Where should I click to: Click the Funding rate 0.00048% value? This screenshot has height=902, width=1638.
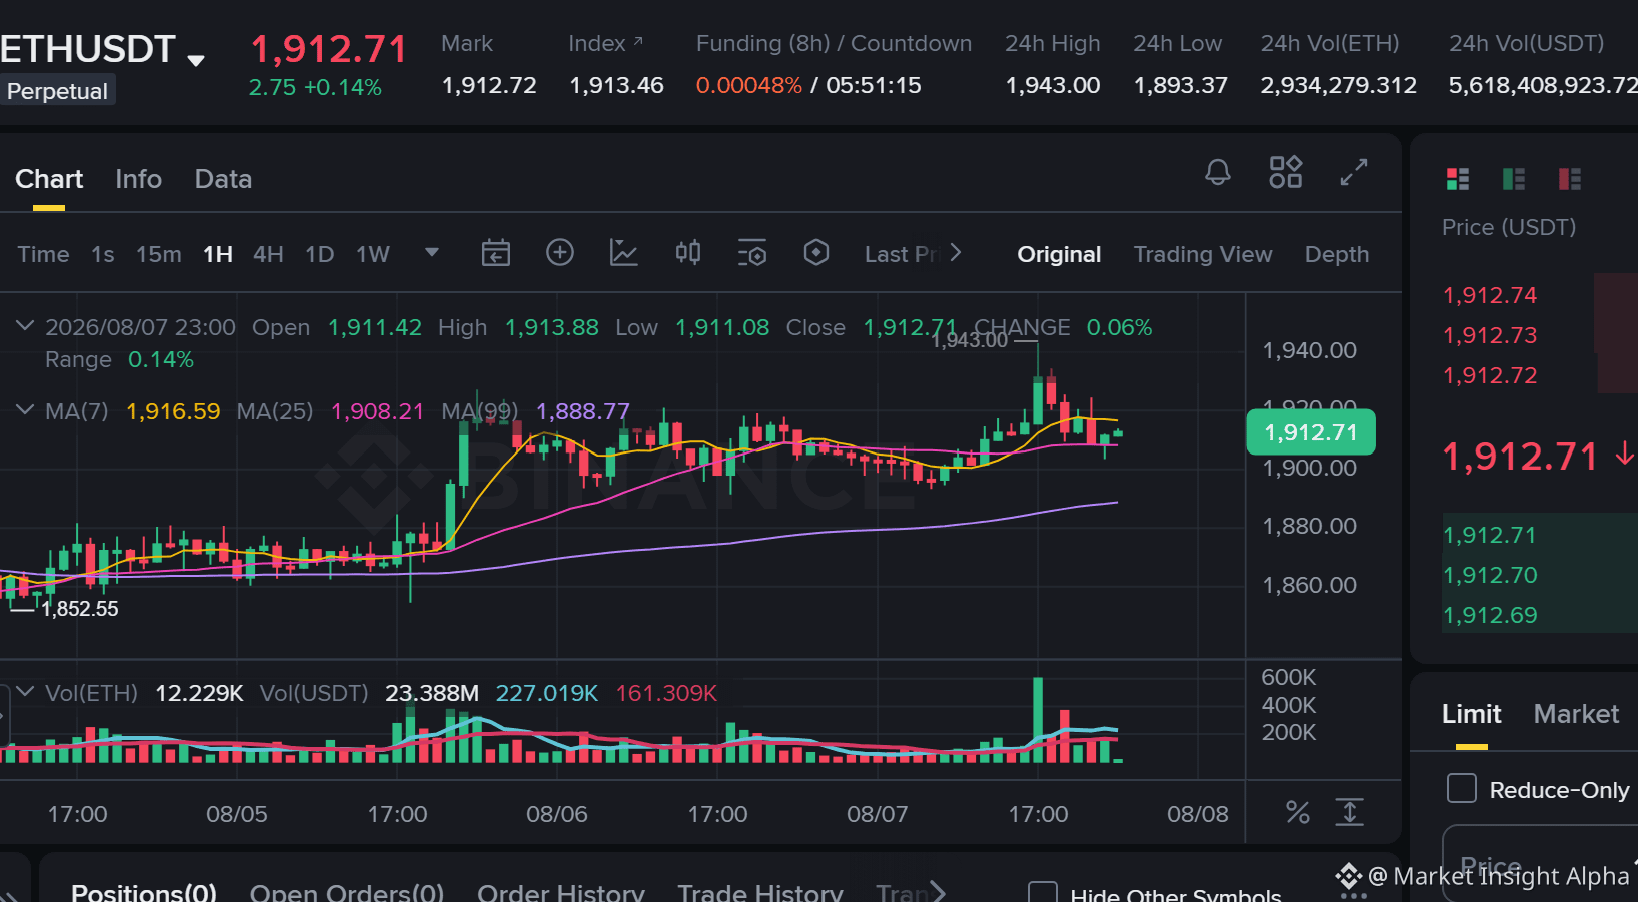749,85
